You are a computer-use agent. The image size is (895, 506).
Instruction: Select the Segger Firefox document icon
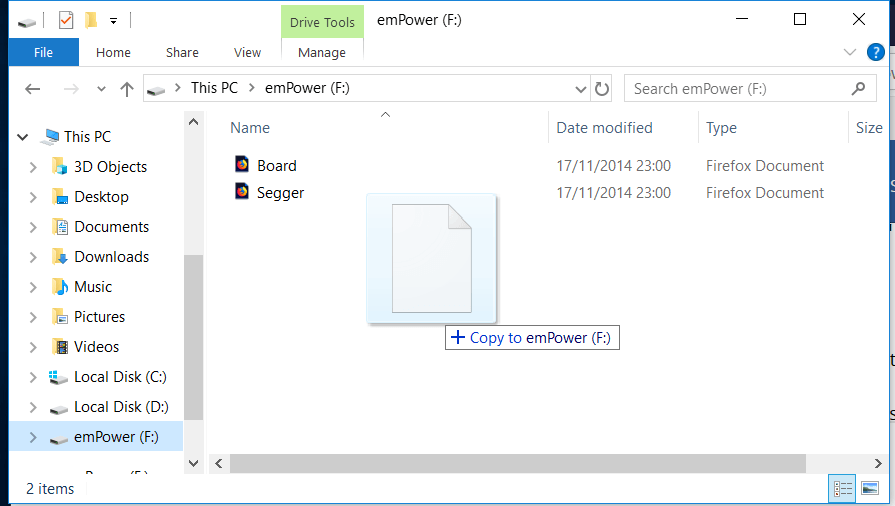tap(242, 191)
